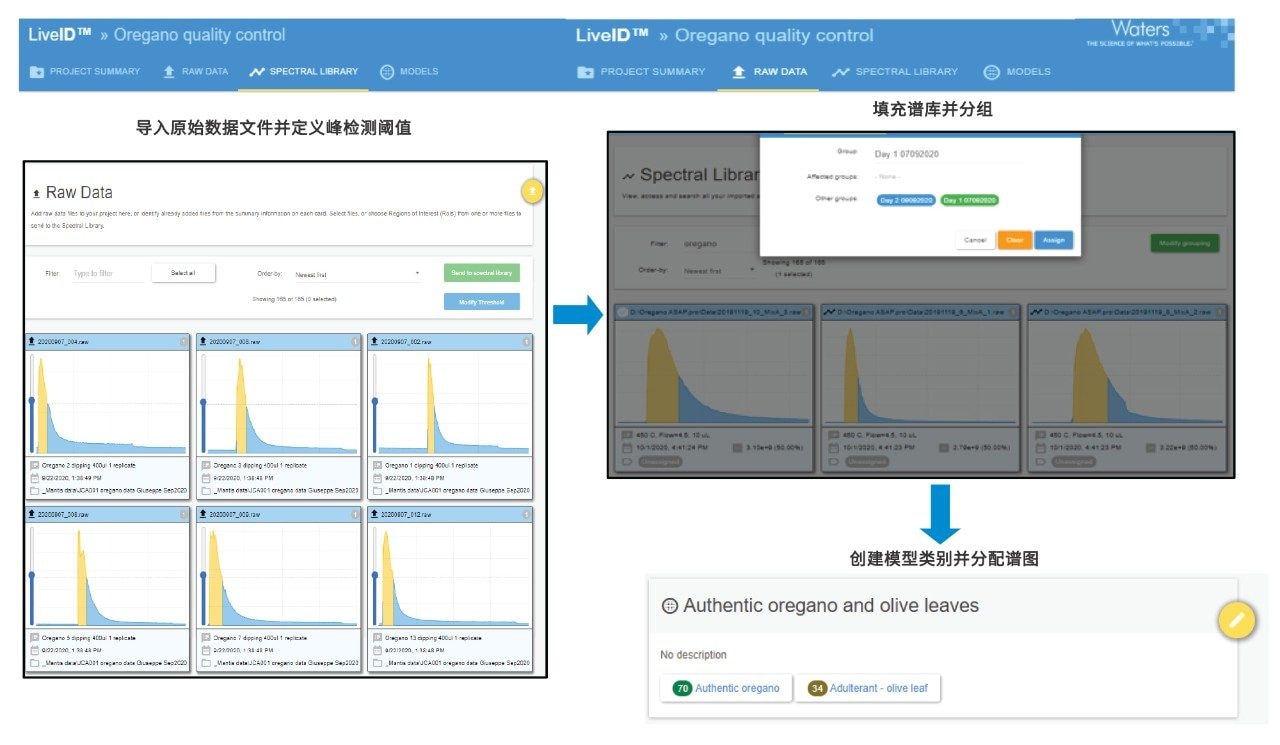The height and width of the screenshot is (745, 1280).
Task: Click info icon on 20200907_004.raw card
Action: [x=183, y=342]
